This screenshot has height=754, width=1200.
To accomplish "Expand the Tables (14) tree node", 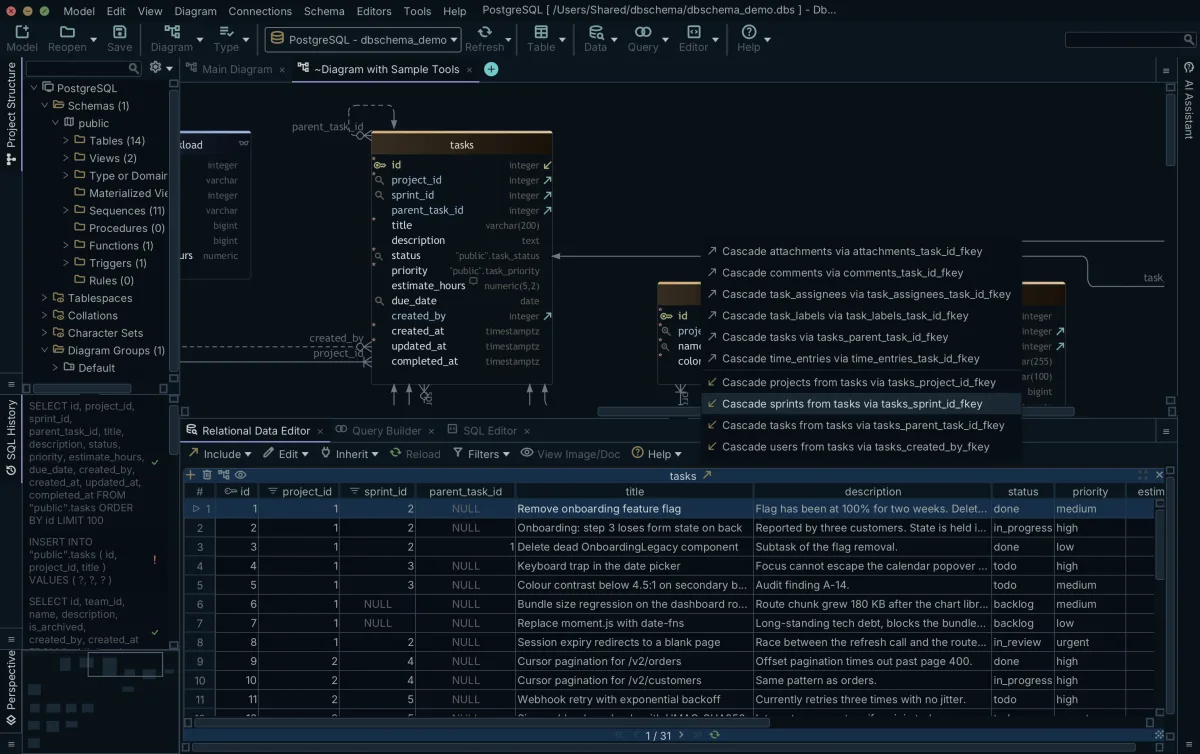I will point(66,141).
